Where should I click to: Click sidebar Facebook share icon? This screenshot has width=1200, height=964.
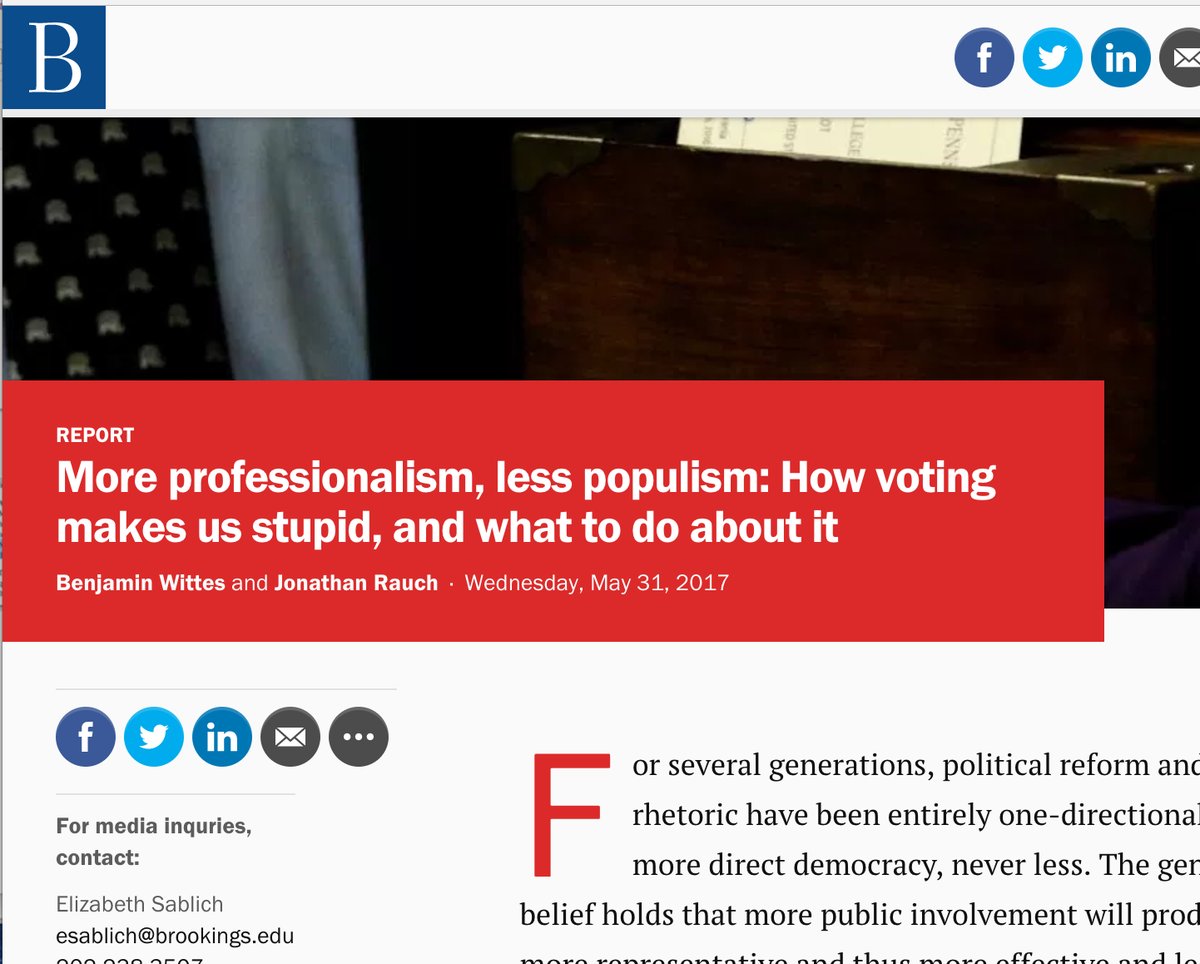(x=86, y=737)
